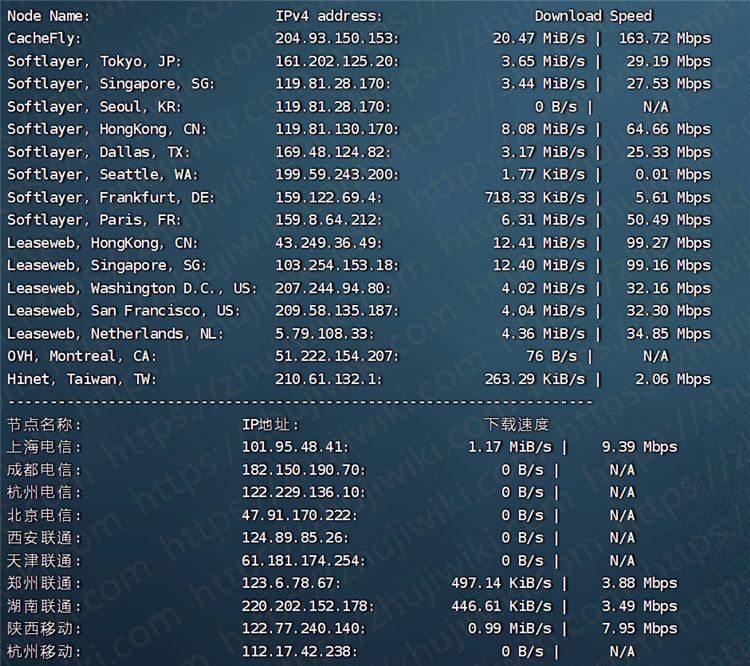
Task: Click the '下载速度' header text
Action: 516,424
